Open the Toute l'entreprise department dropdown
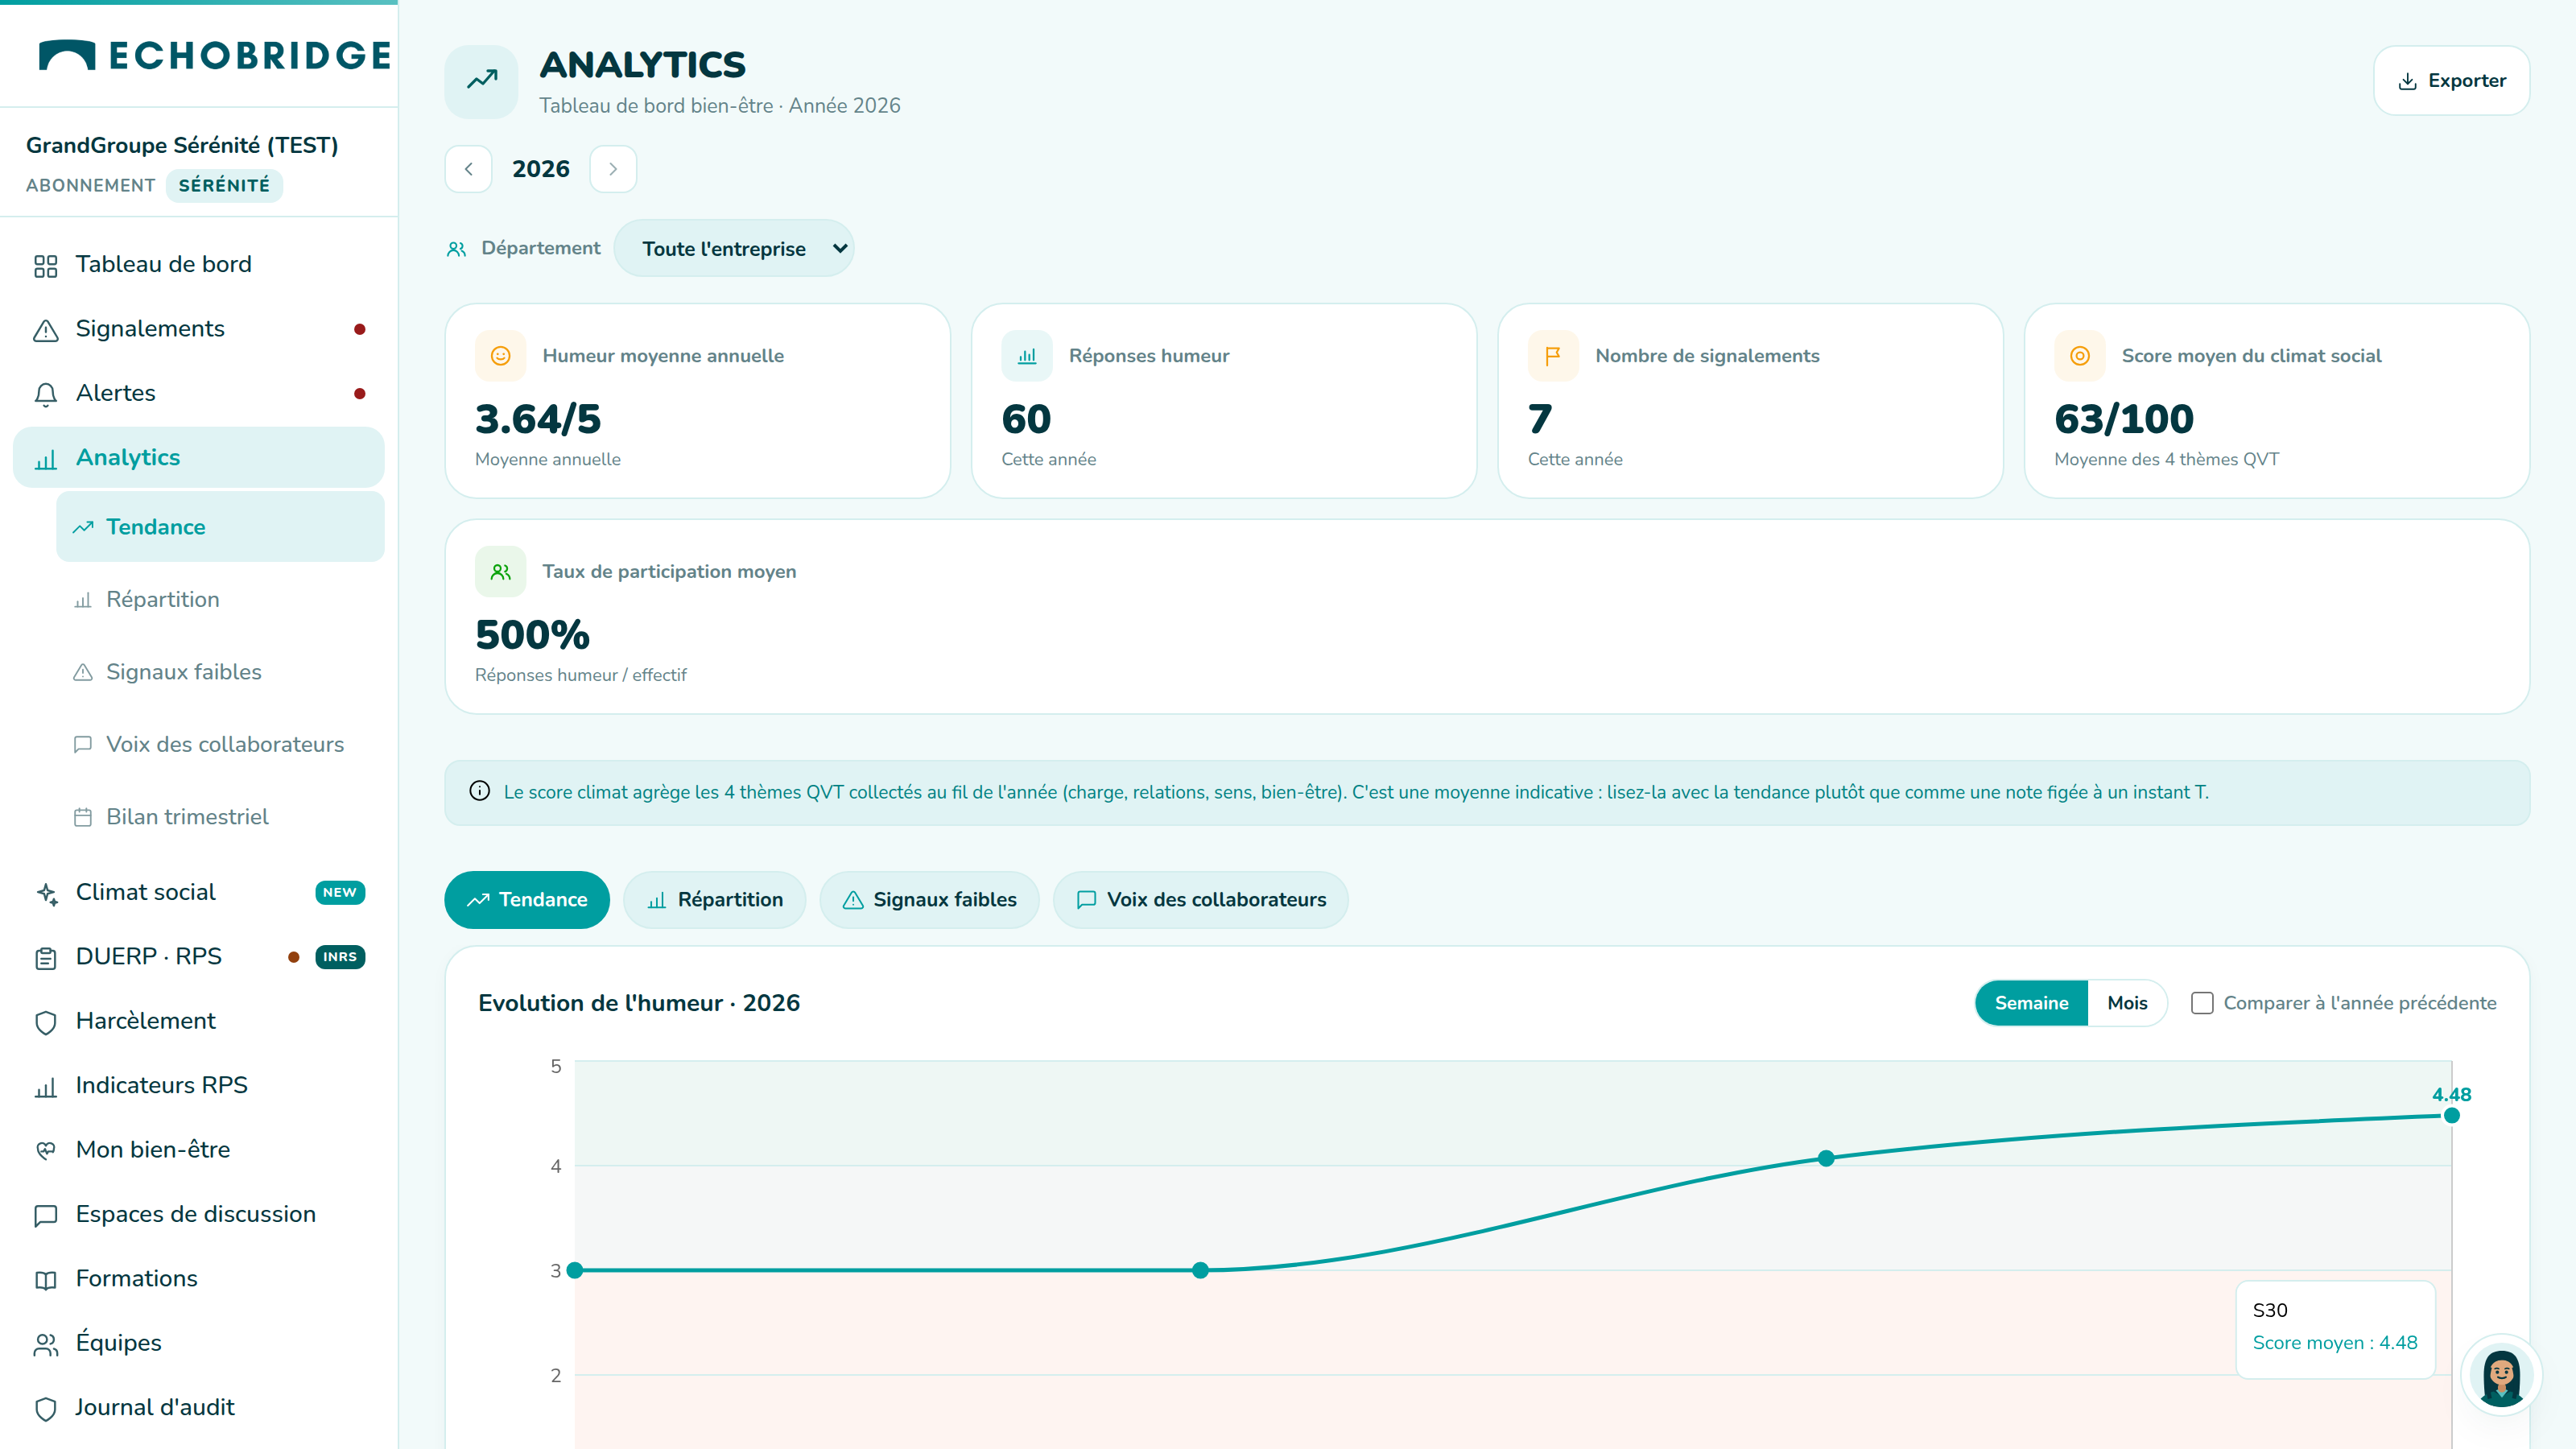The image size is (2576, 1449). tap(734, 248)
